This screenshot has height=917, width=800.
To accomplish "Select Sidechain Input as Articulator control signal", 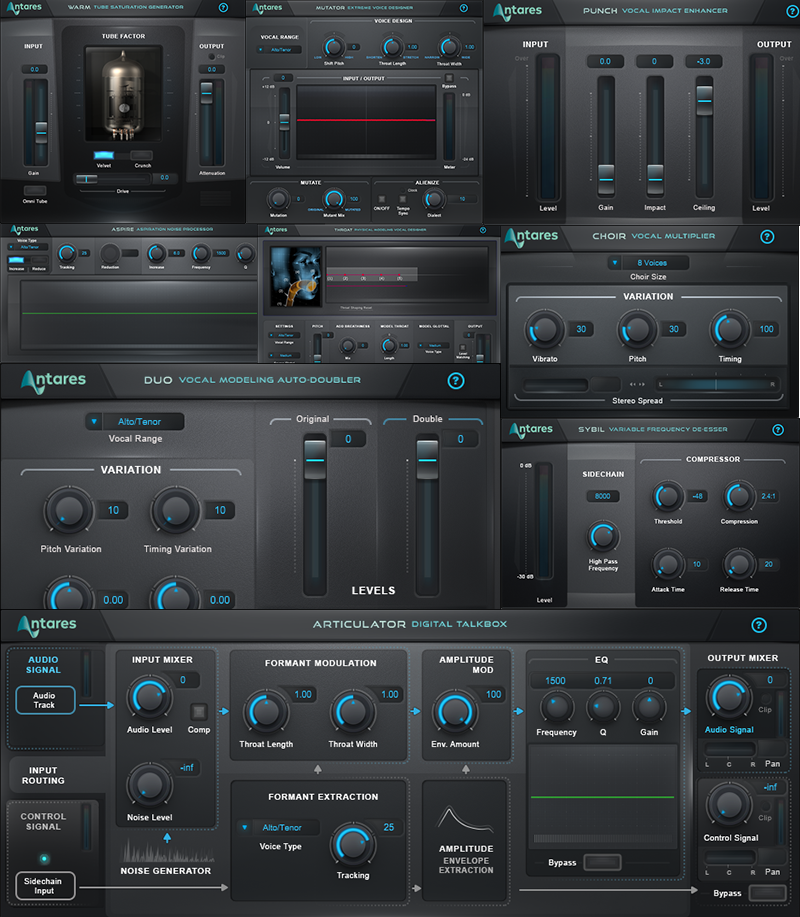I will tap(45, 886).
